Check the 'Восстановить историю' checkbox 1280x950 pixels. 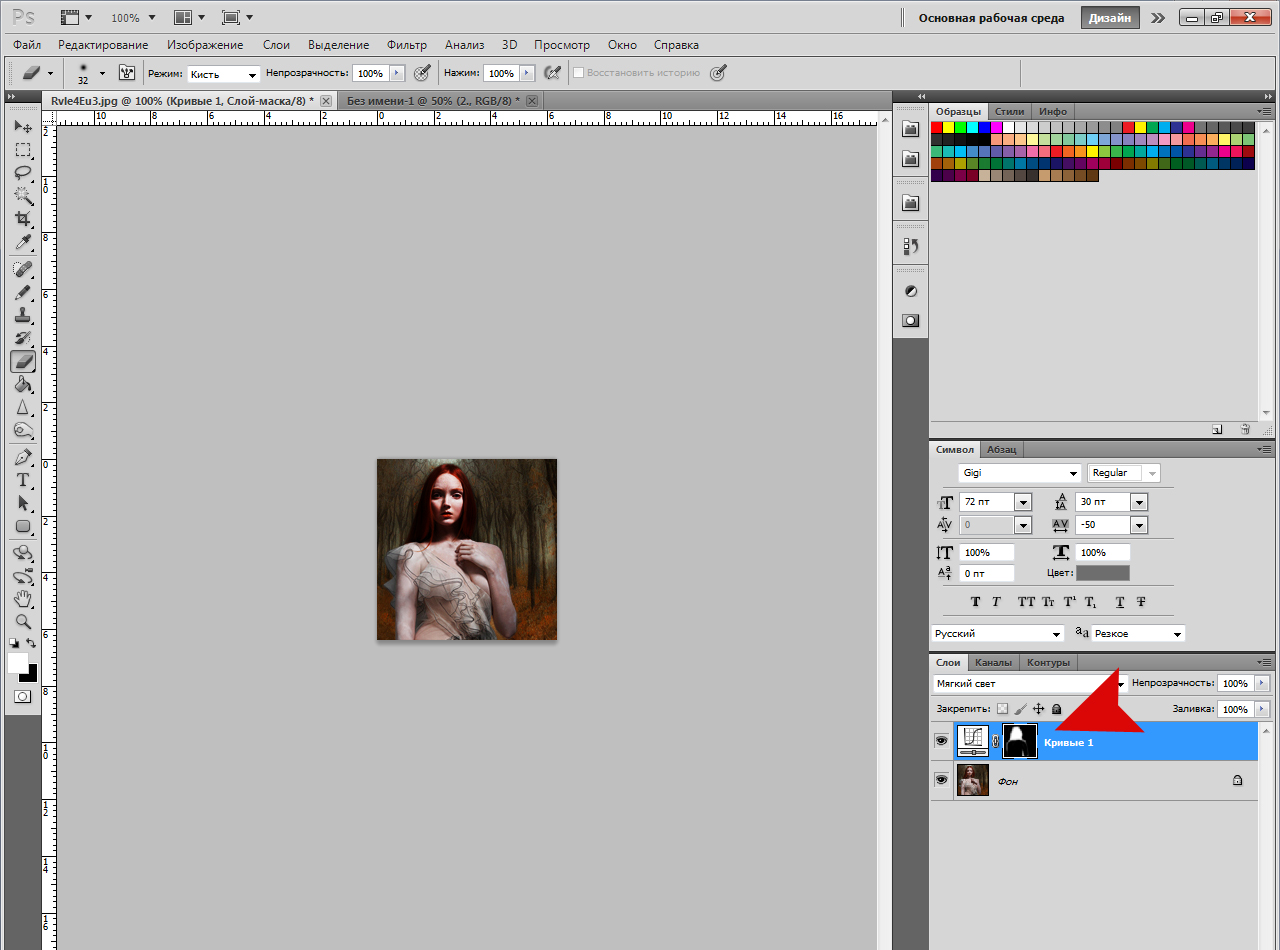point(578,73)
